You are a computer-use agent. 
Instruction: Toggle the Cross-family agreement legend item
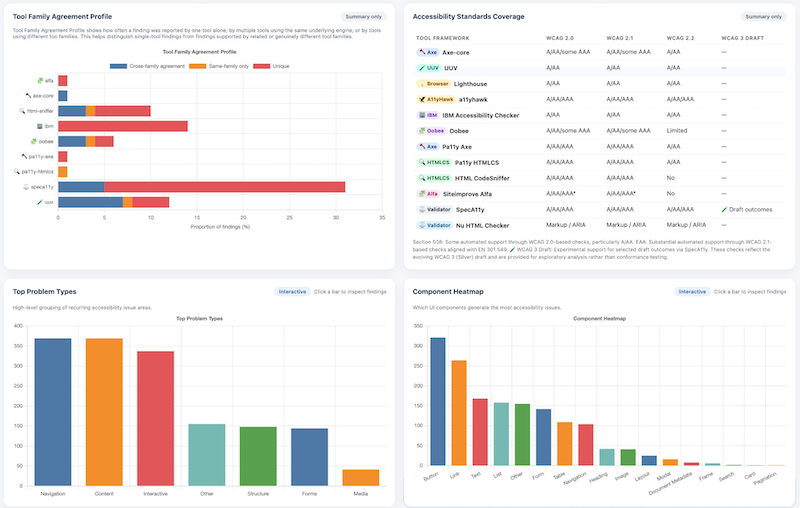(147, 66)
